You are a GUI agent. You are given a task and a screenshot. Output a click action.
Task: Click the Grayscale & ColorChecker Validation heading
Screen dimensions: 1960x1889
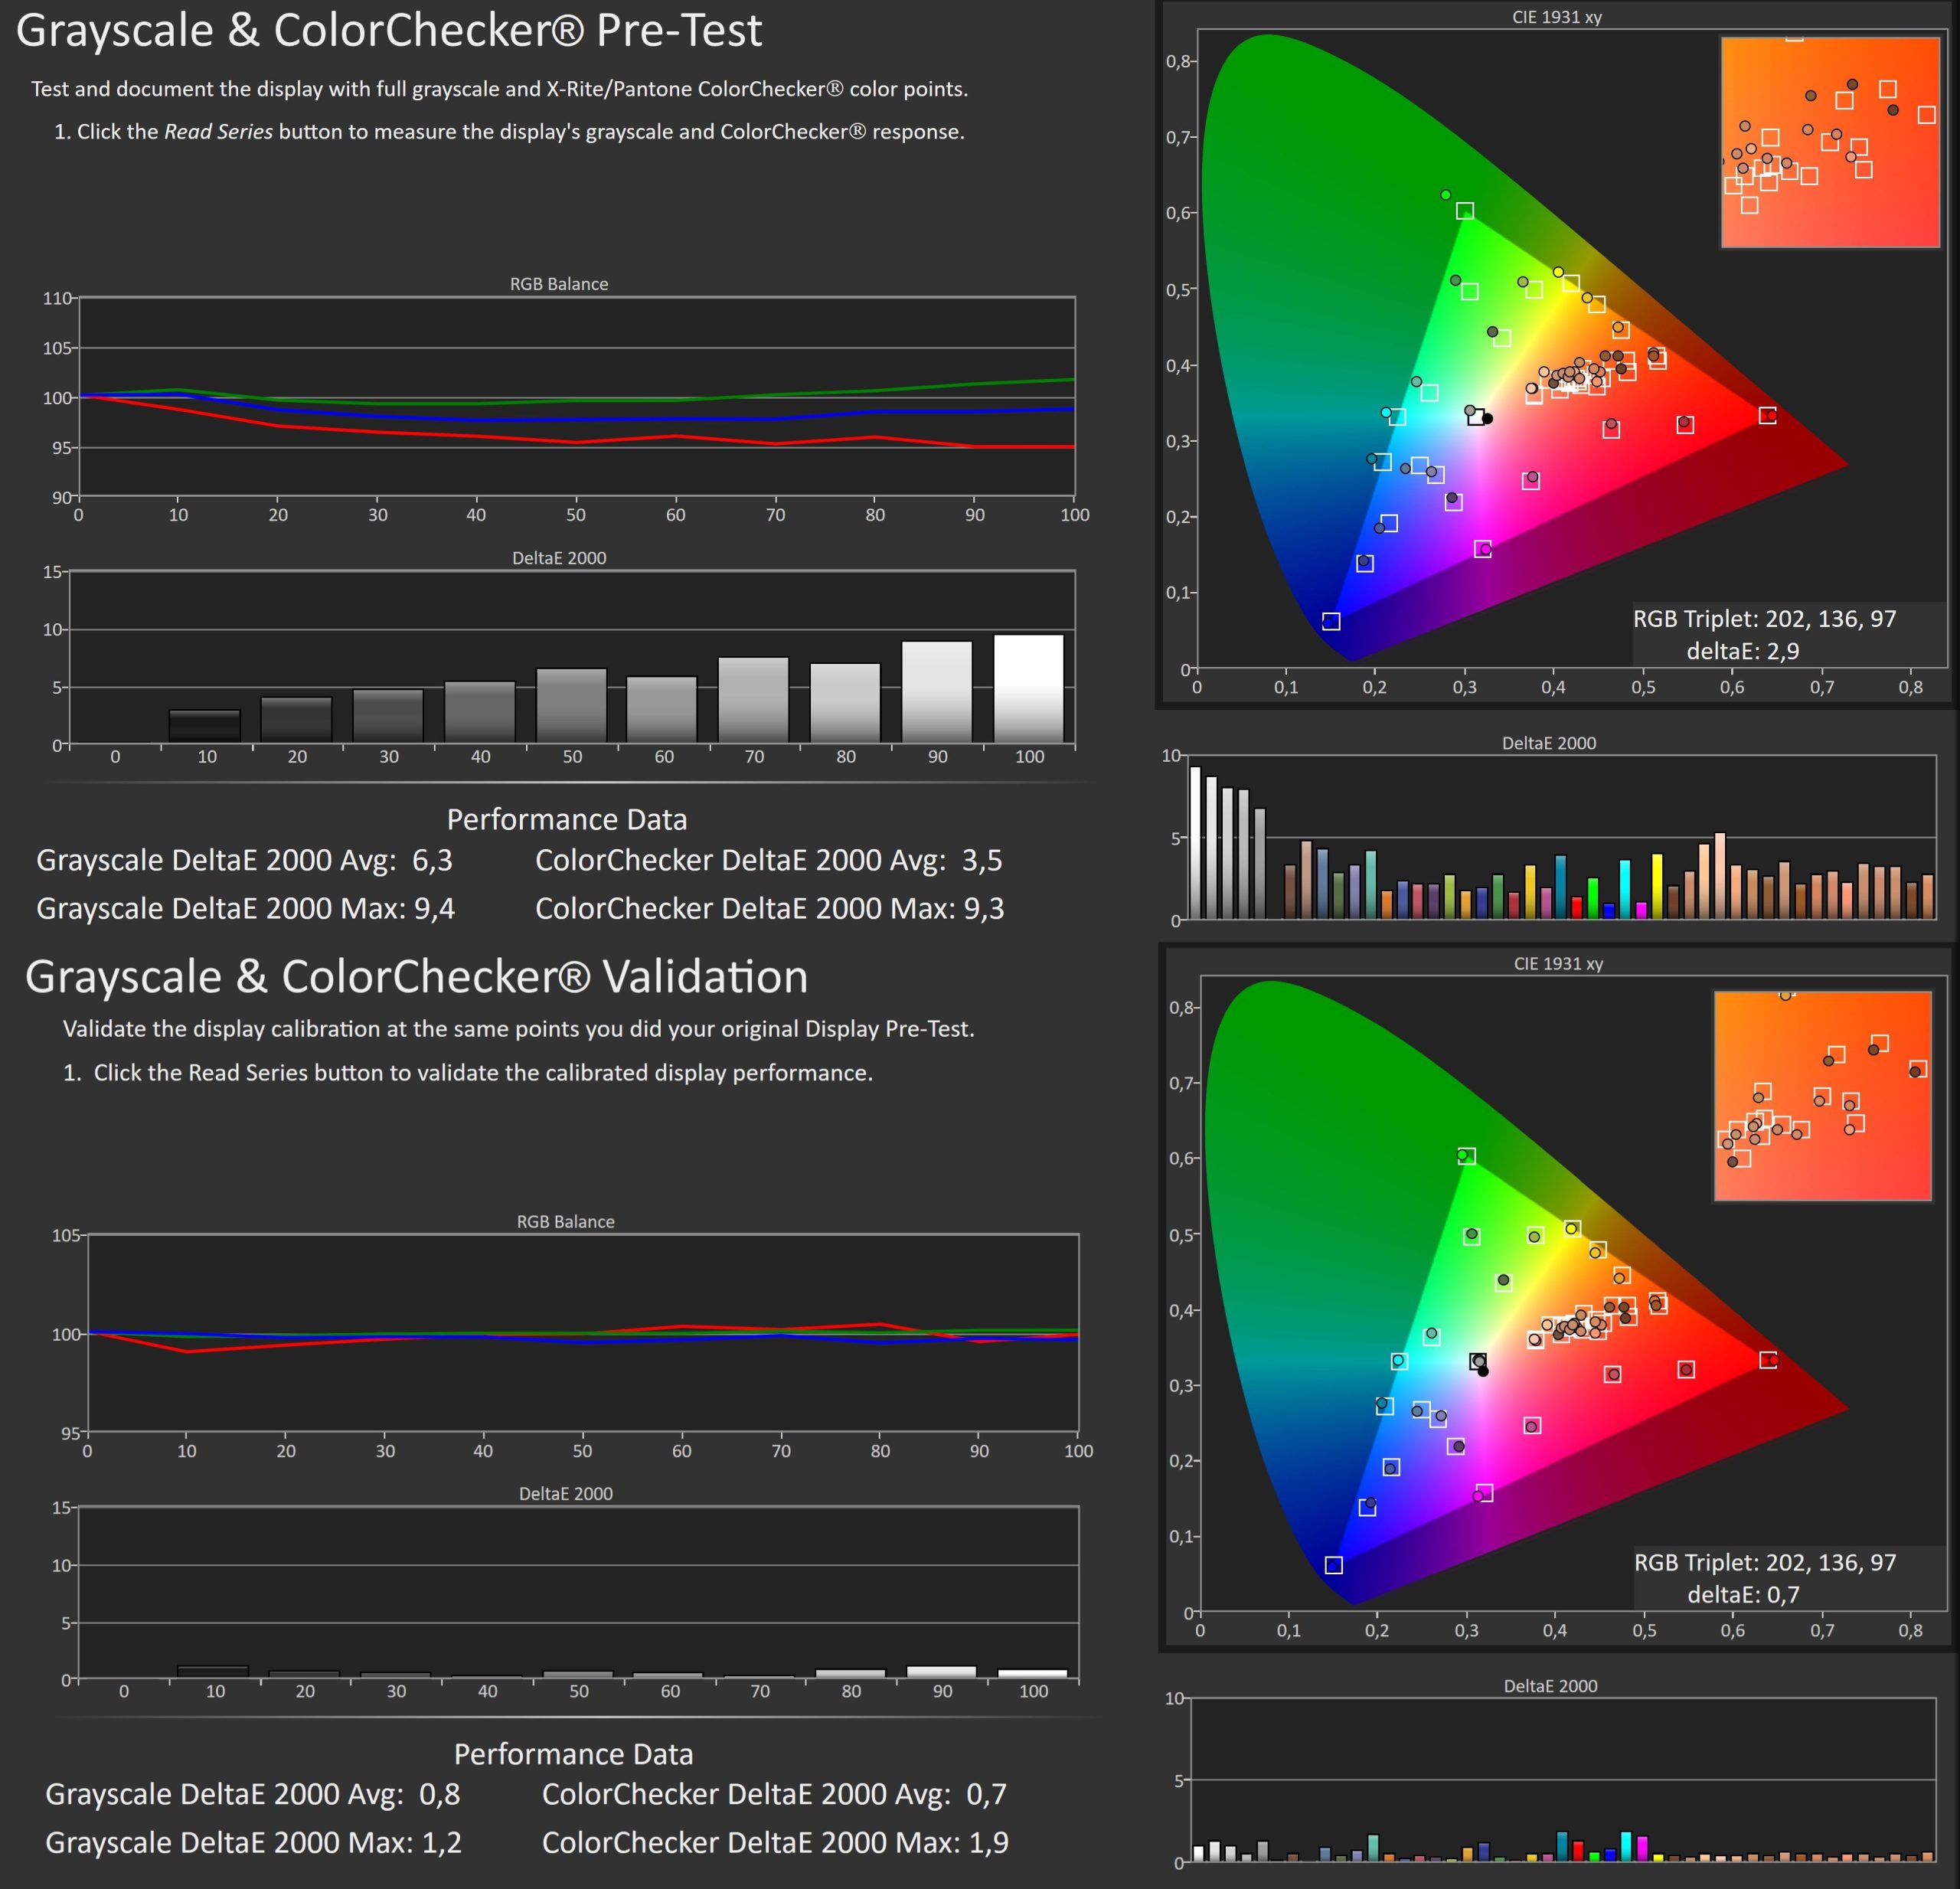416,976
